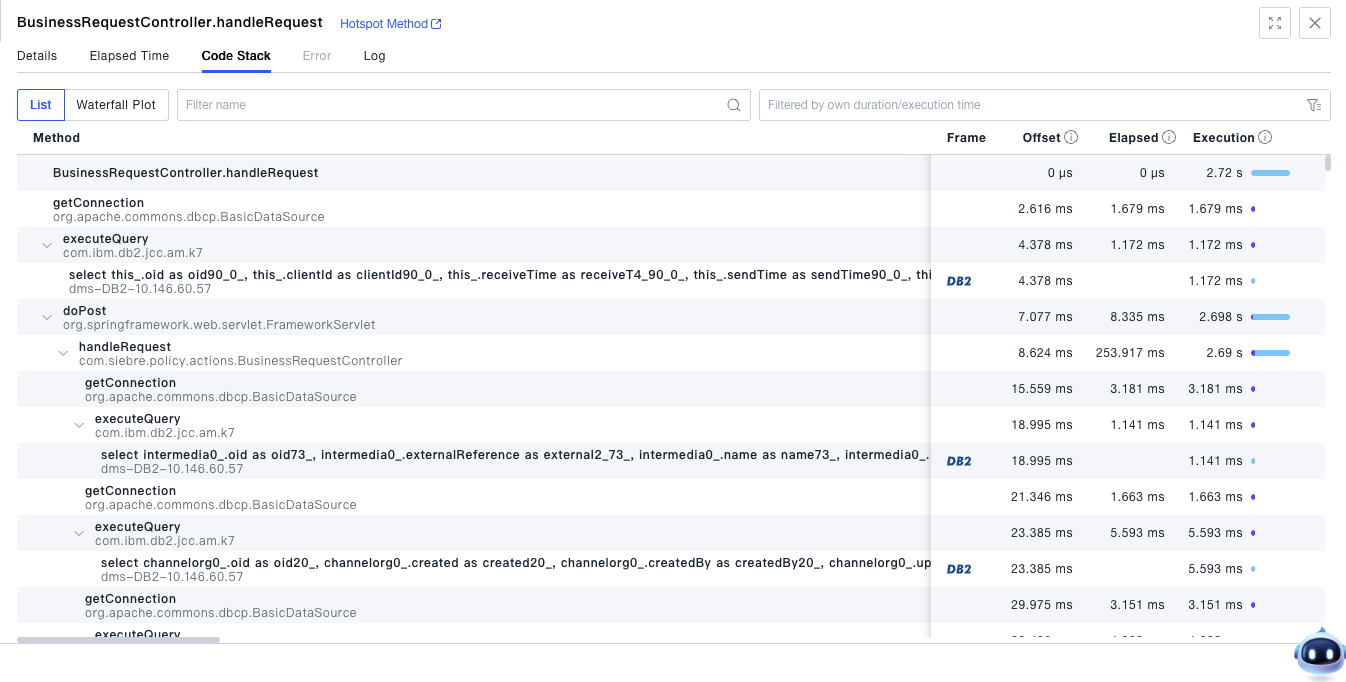
Task: Click the fullscreen expand icon
Action: click(x=1275, y=23)
